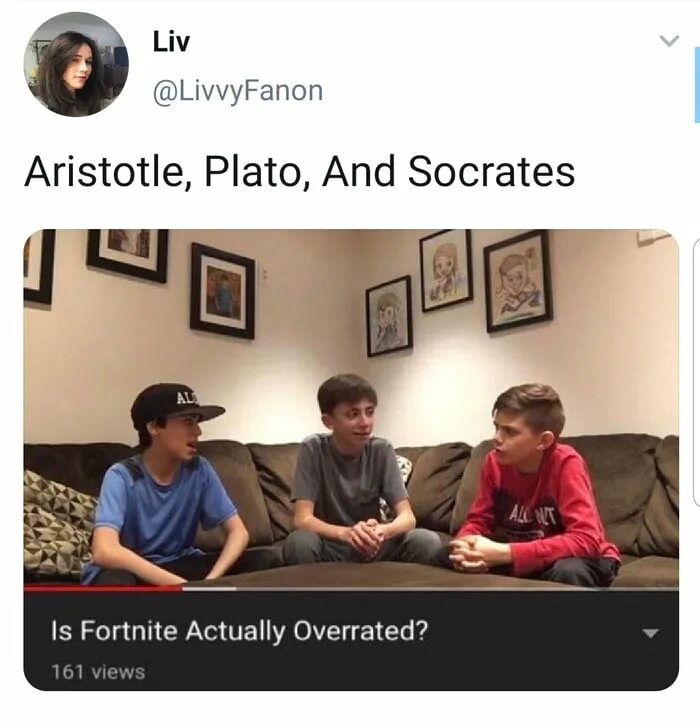This screenshot has width=700, height=723.
Task: Open video title Is Fortnite Actually Overrated?
Action: [x=240, y=631]
